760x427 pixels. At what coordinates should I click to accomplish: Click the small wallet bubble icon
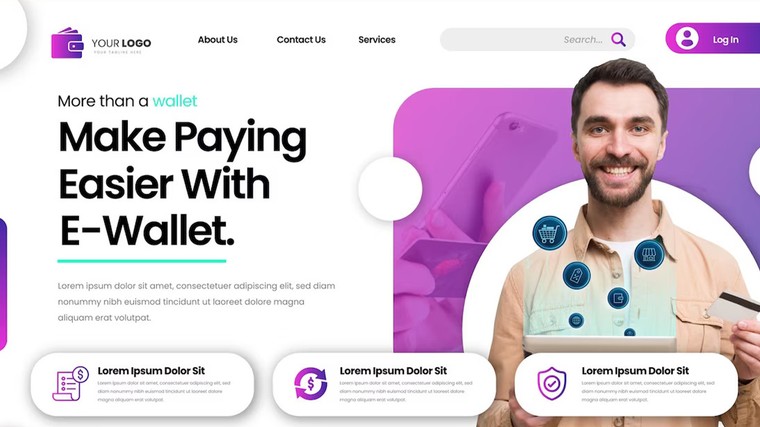(618, 298)
